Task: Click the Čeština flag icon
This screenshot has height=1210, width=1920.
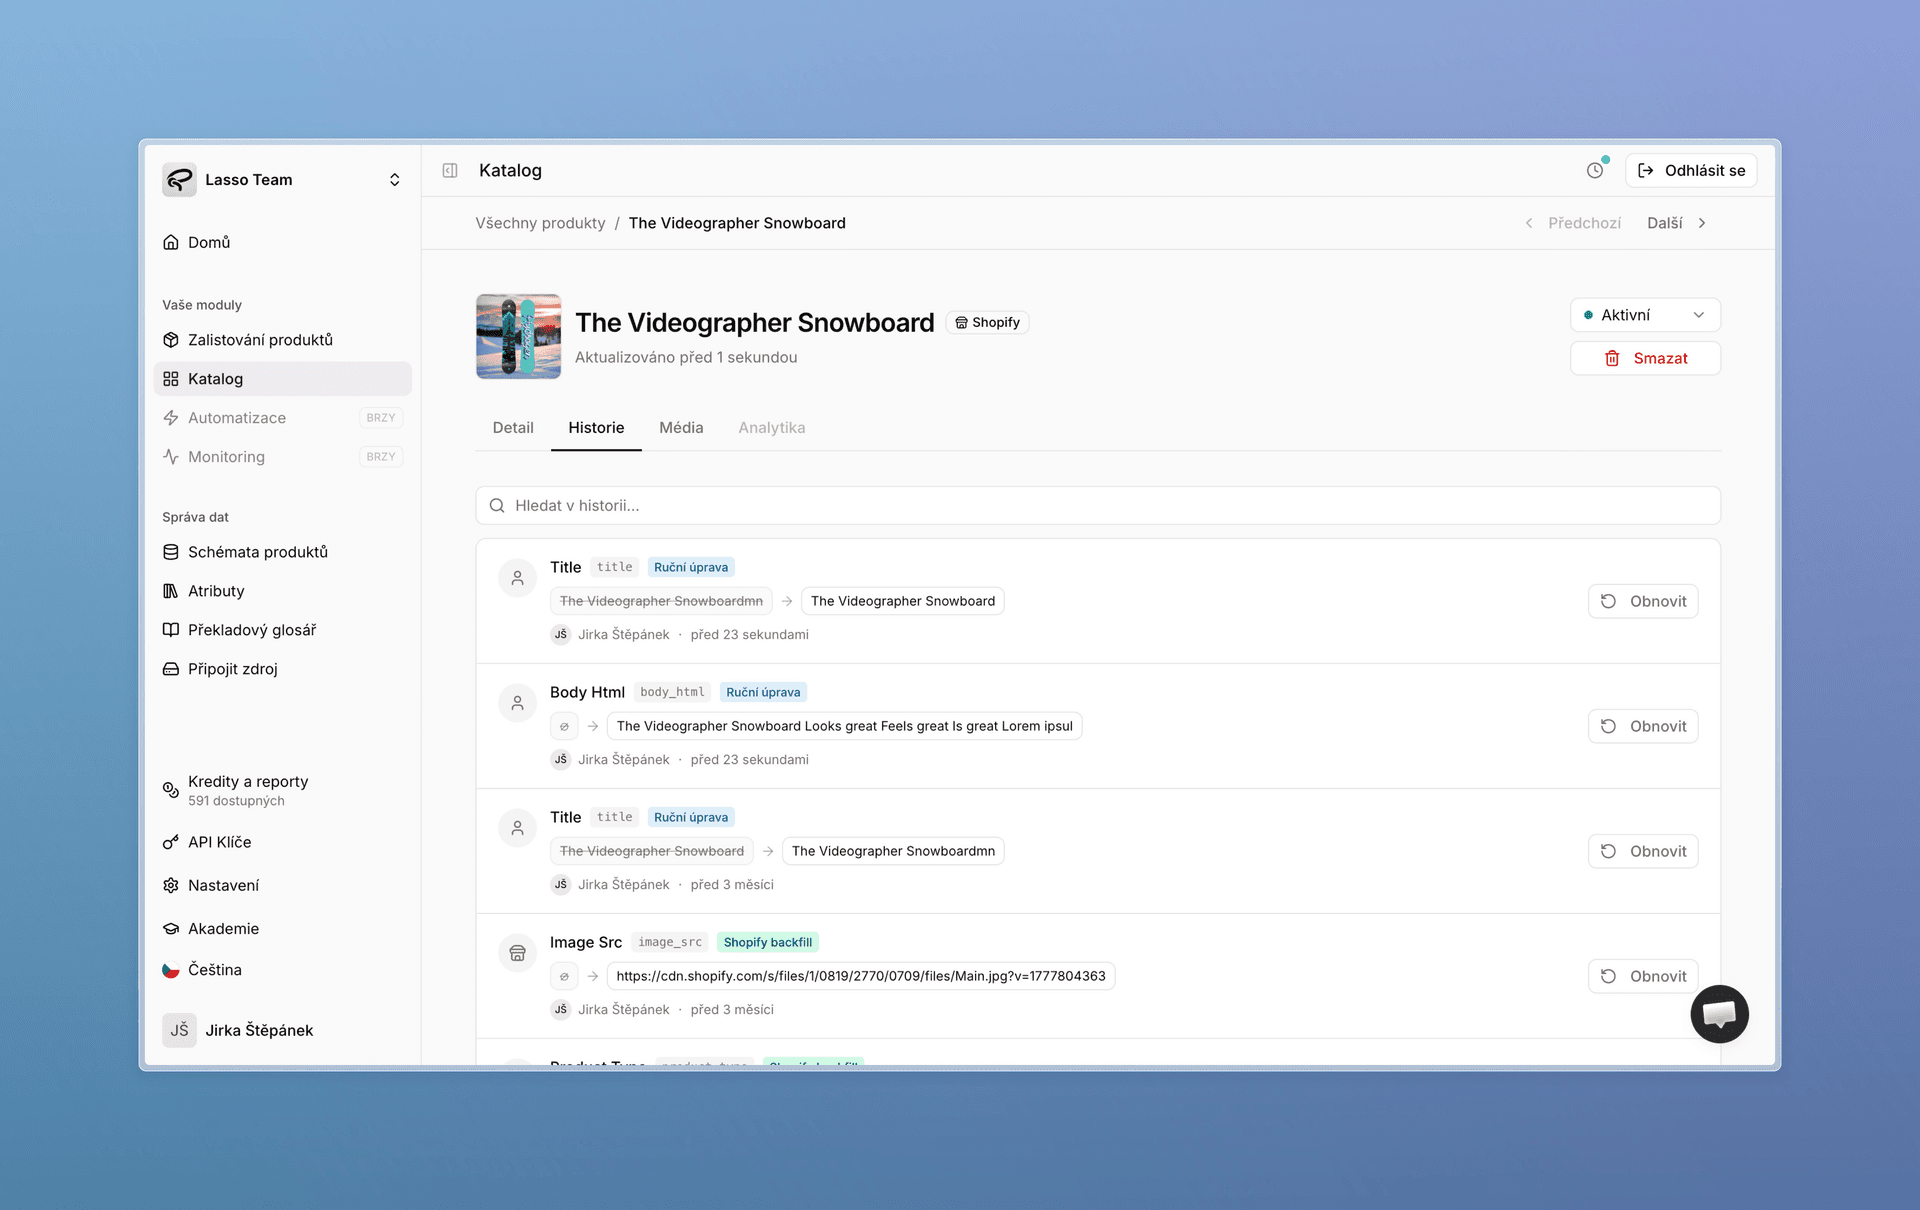Action: coord(171,970)
